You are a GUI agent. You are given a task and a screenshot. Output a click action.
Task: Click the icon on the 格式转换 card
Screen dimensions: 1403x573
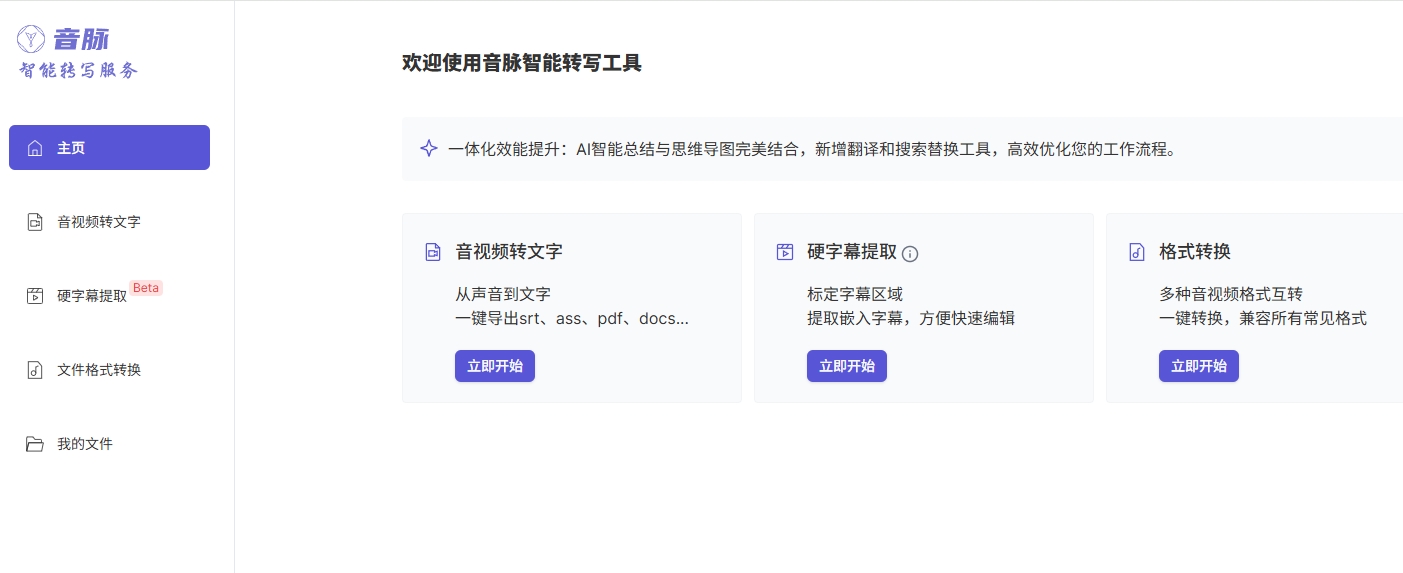[x=1137, y=252]
